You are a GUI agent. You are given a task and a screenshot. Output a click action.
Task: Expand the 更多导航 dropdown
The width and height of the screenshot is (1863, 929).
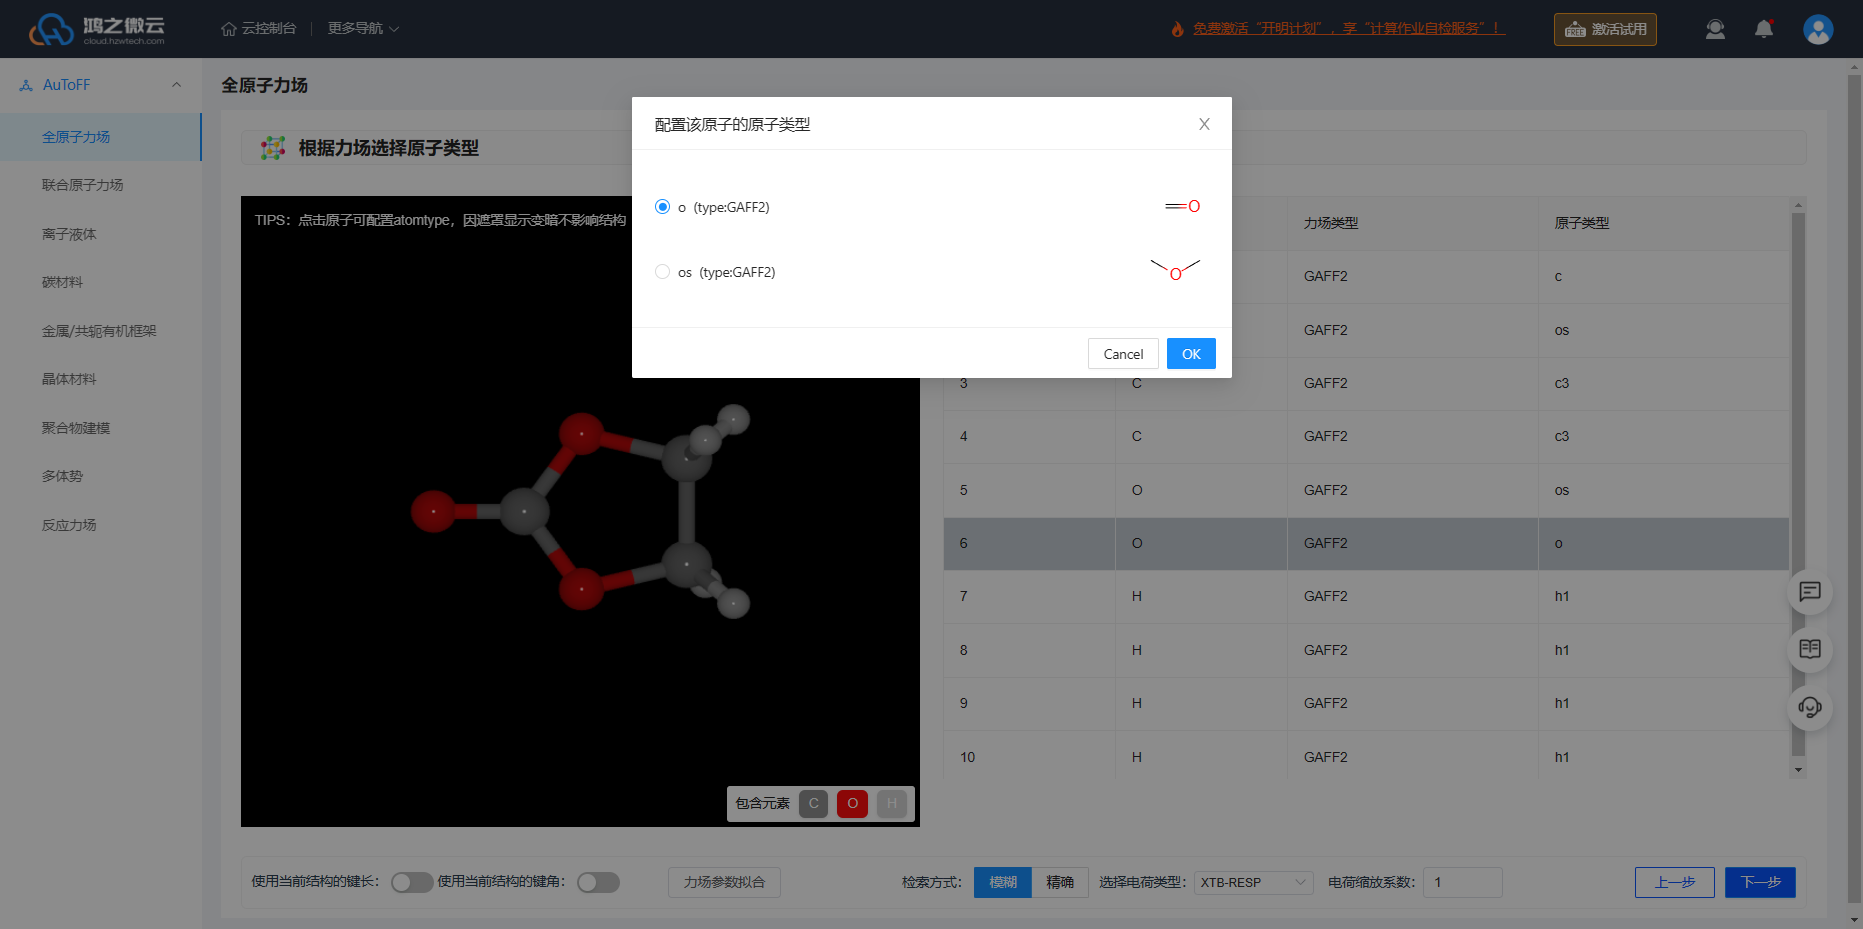coord(363,29)
